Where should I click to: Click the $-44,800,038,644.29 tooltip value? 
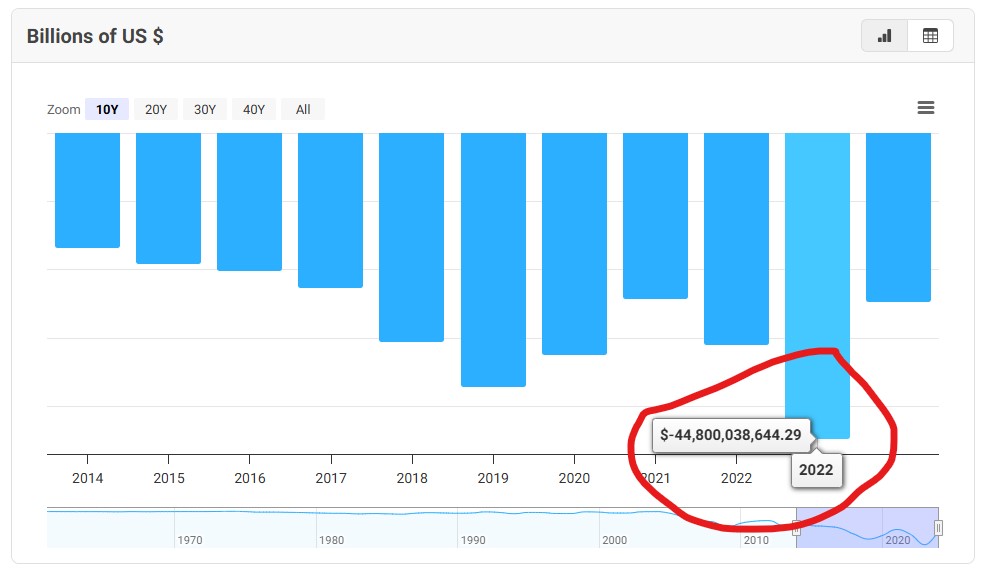click(730, 435)
